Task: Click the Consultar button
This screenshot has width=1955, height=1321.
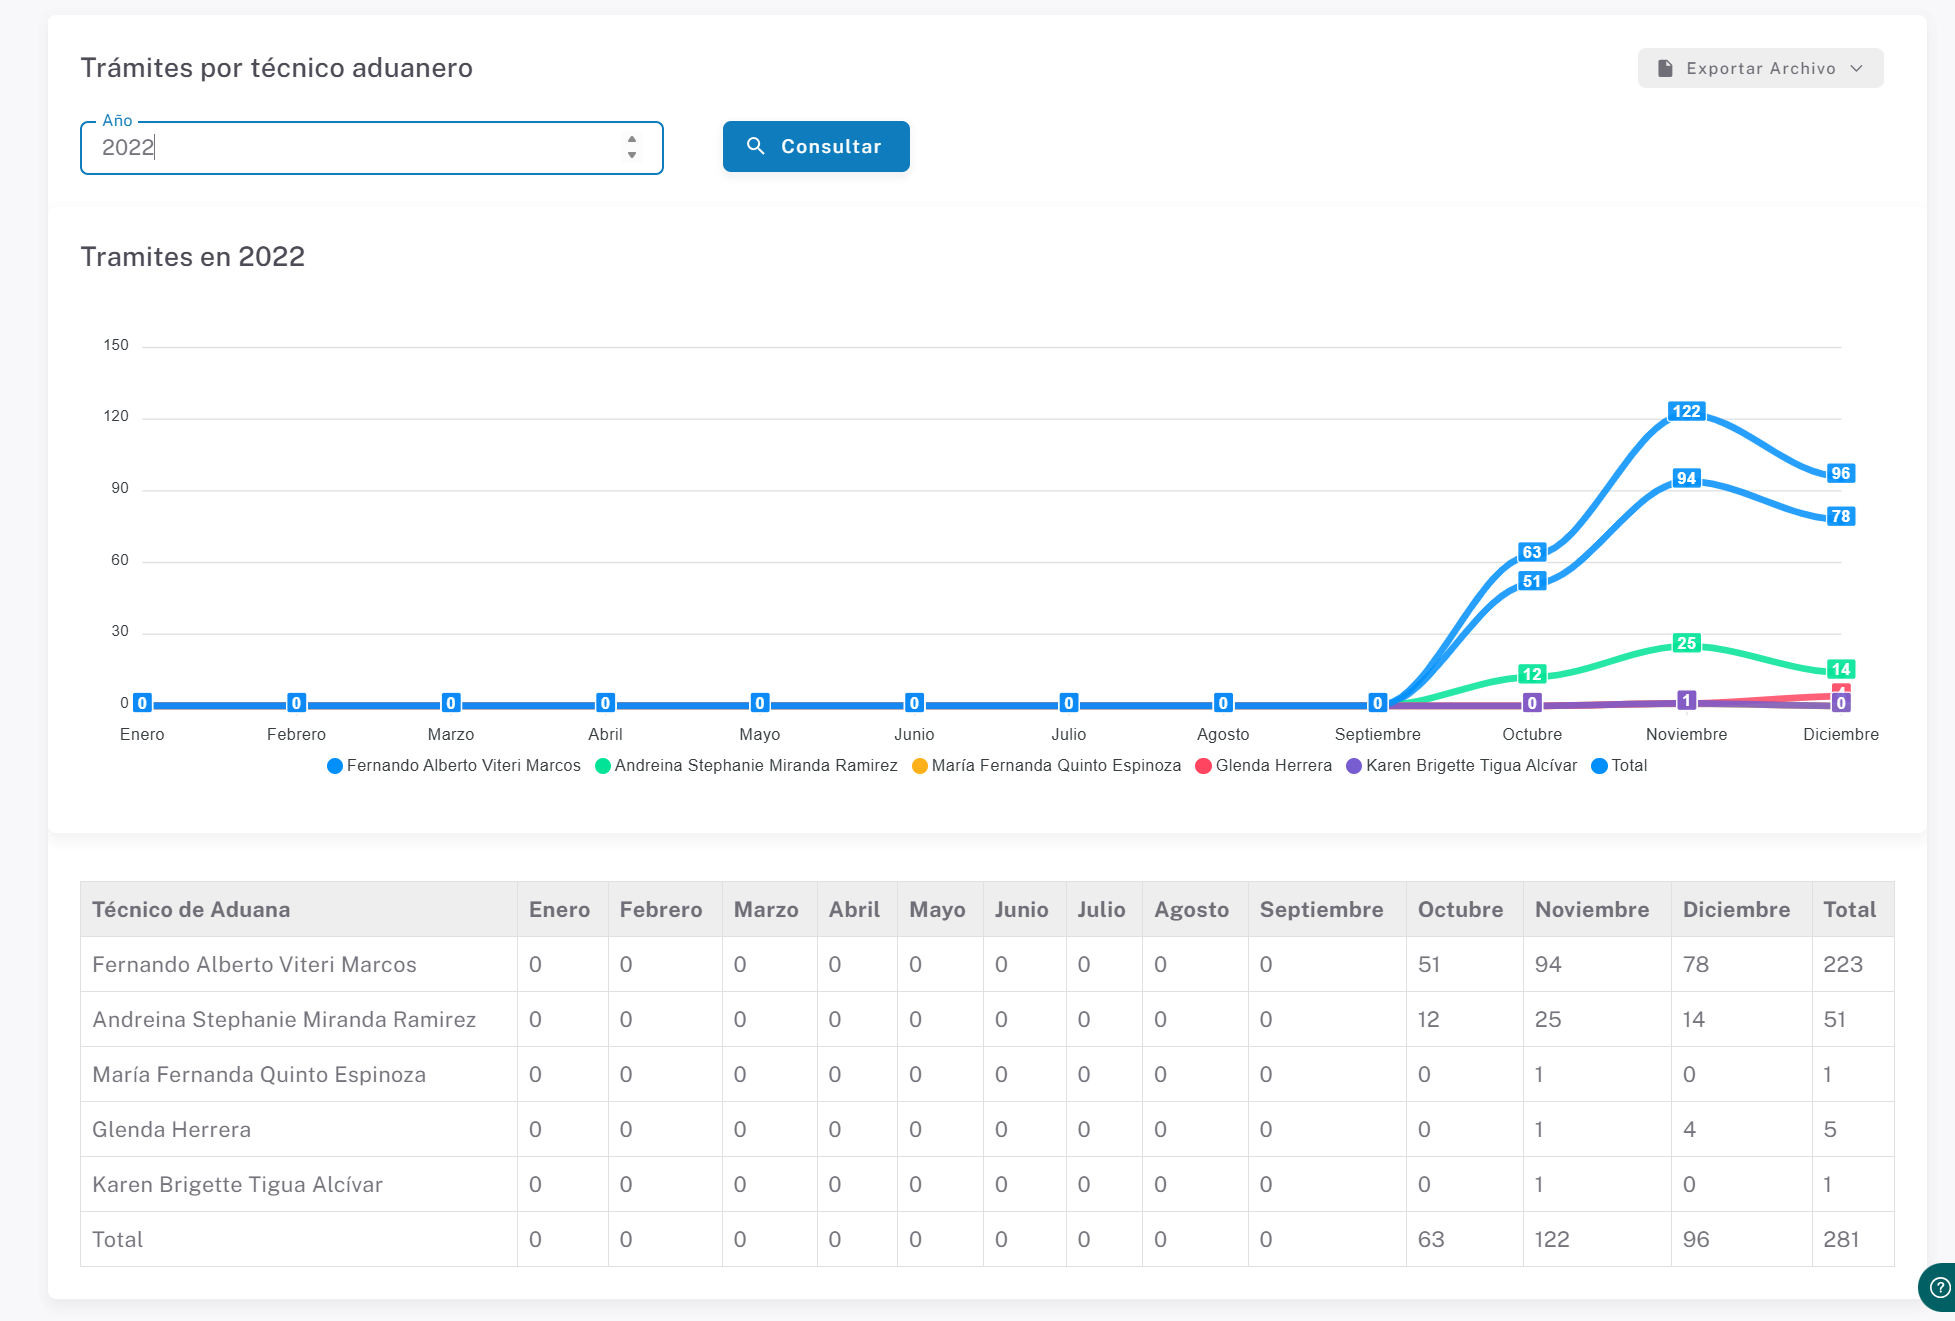Action: [x=816, y=146]
